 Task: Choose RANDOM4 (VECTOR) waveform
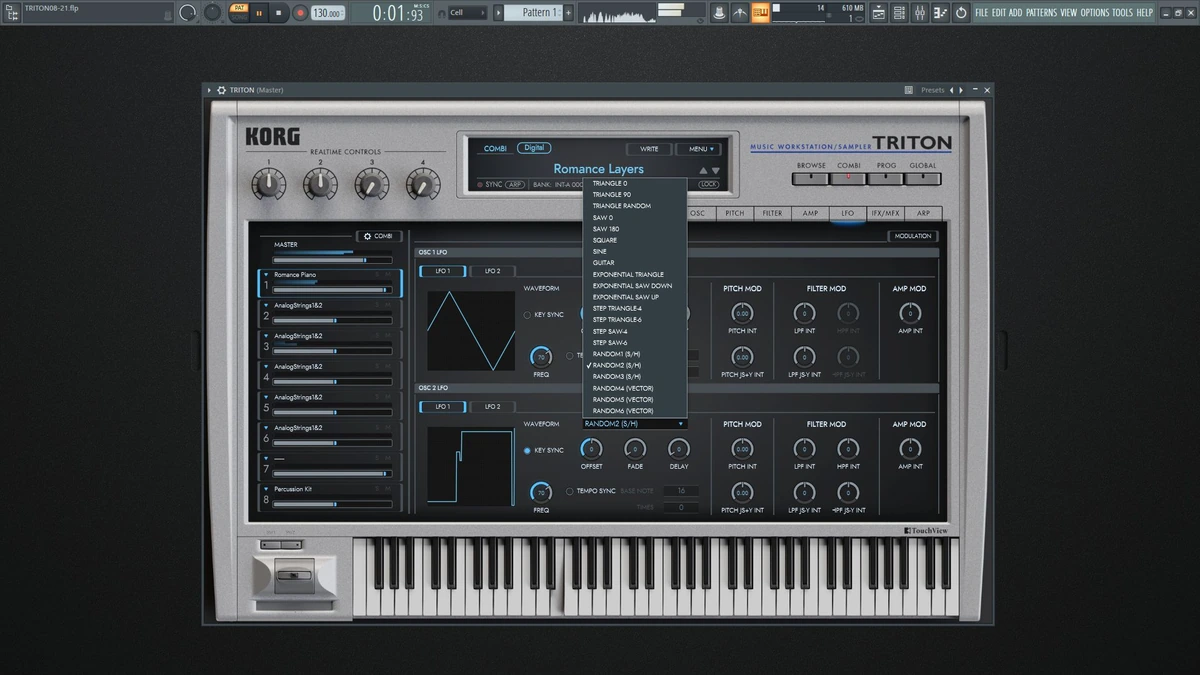tap(635, 388)
